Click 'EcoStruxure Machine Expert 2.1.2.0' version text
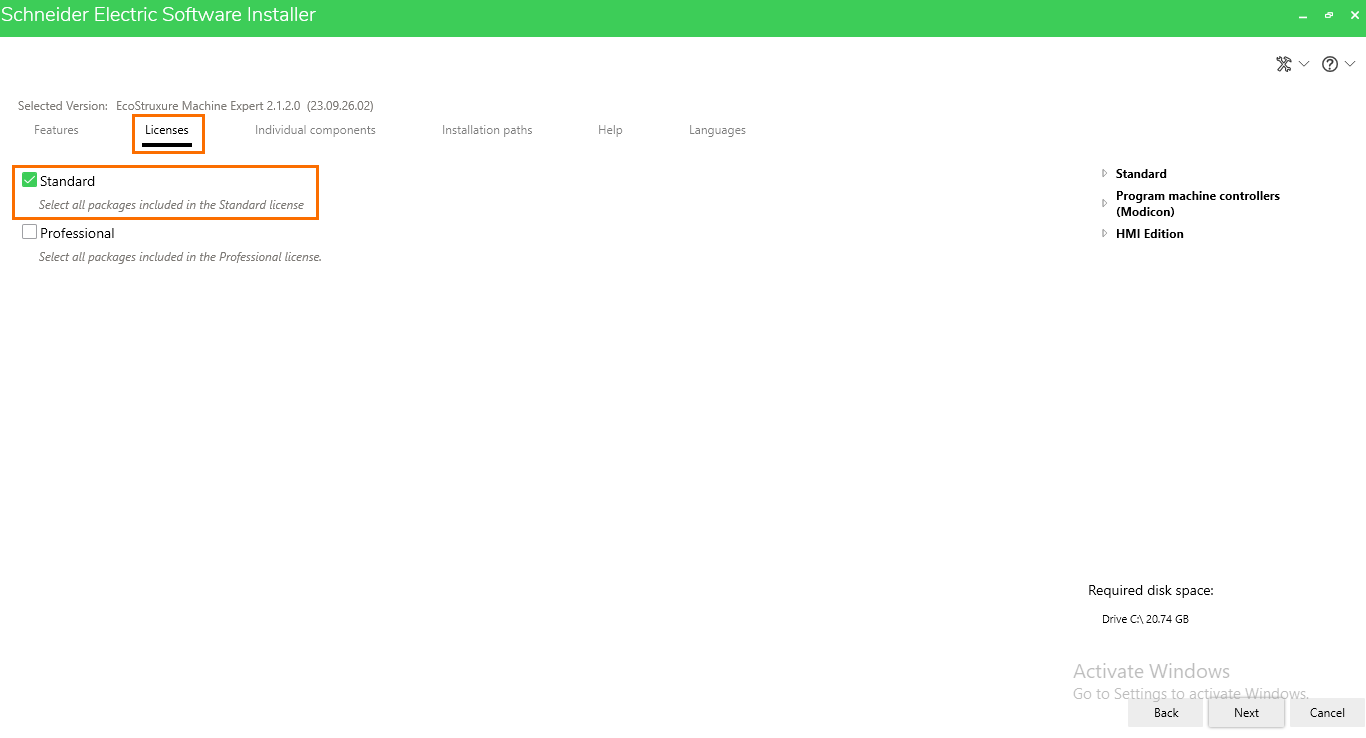The height and width of the screenshot is (738, 1366). click(208, 105)
